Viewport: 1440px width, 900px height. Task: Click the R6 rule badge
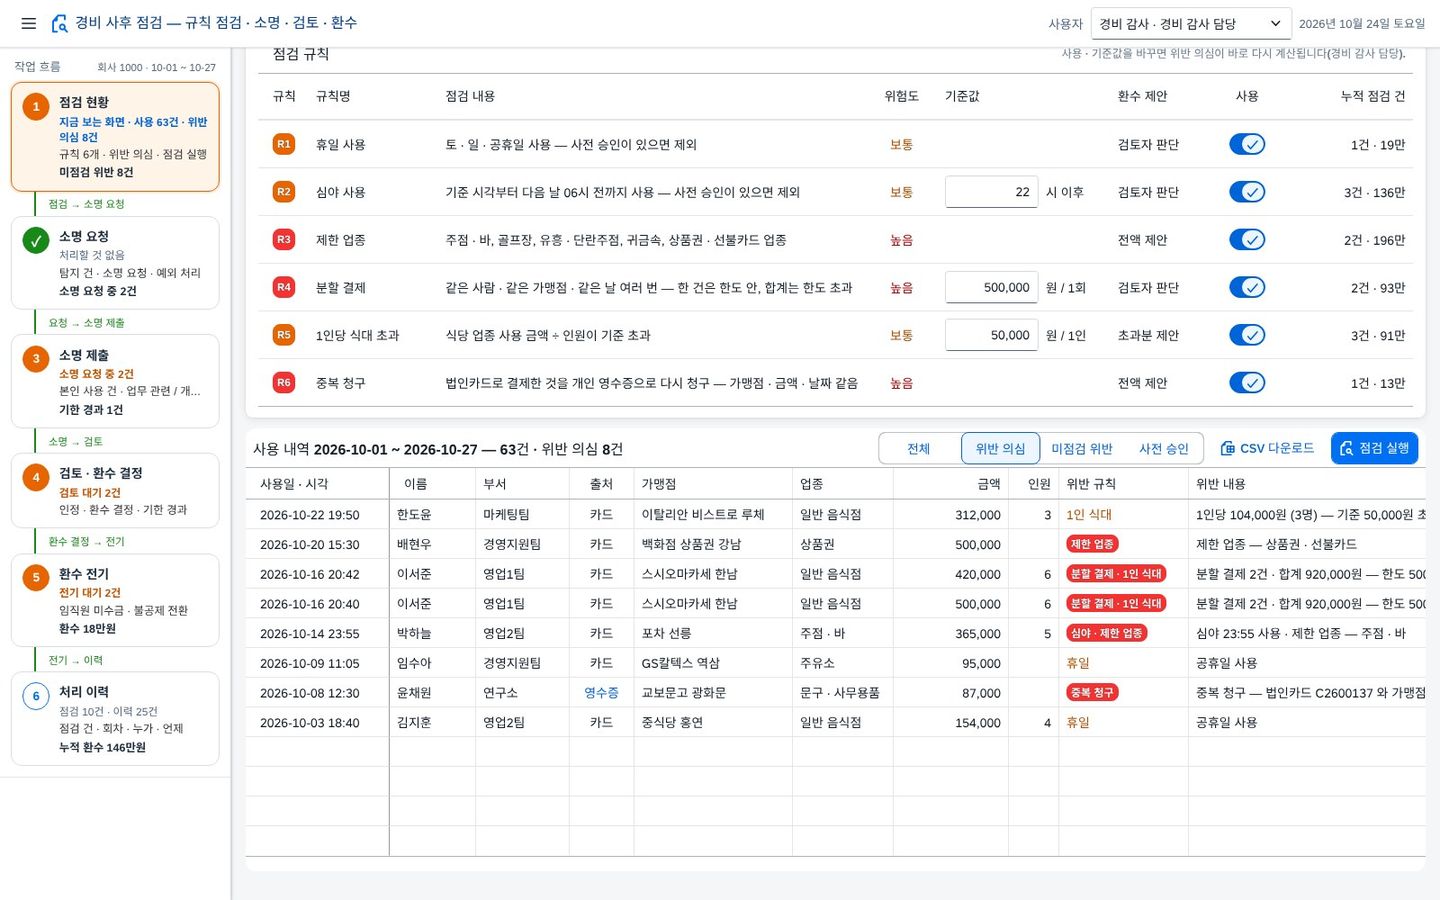click(x=284, y=383)
